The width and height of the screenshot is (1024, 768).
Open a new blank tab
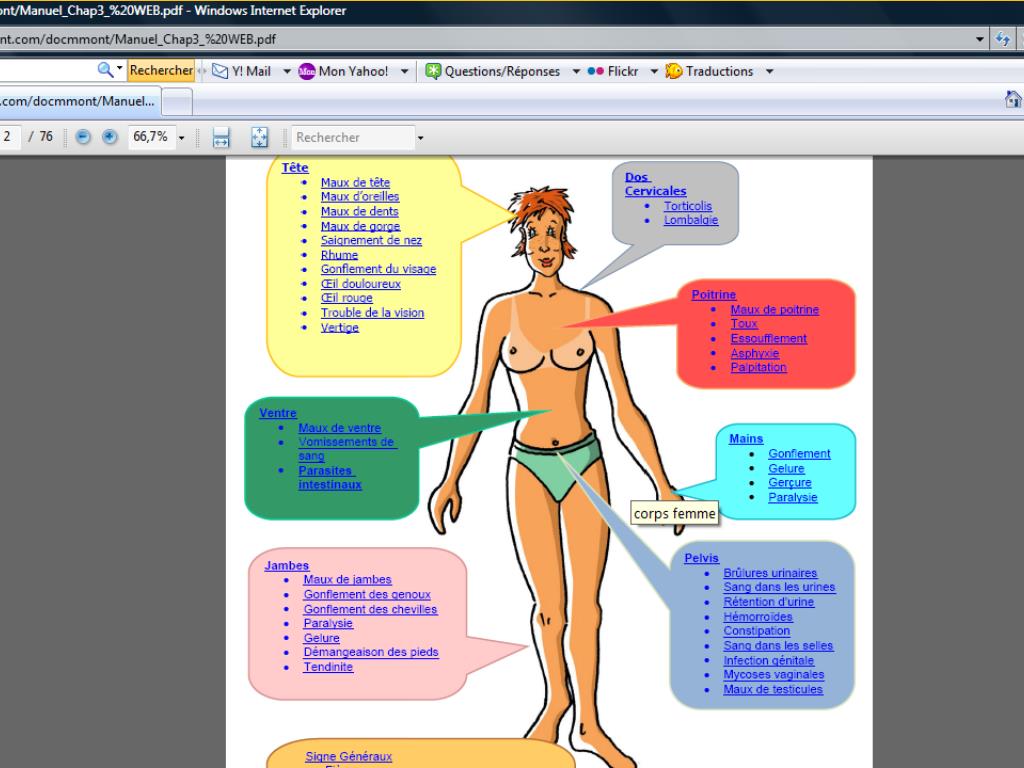177,102
